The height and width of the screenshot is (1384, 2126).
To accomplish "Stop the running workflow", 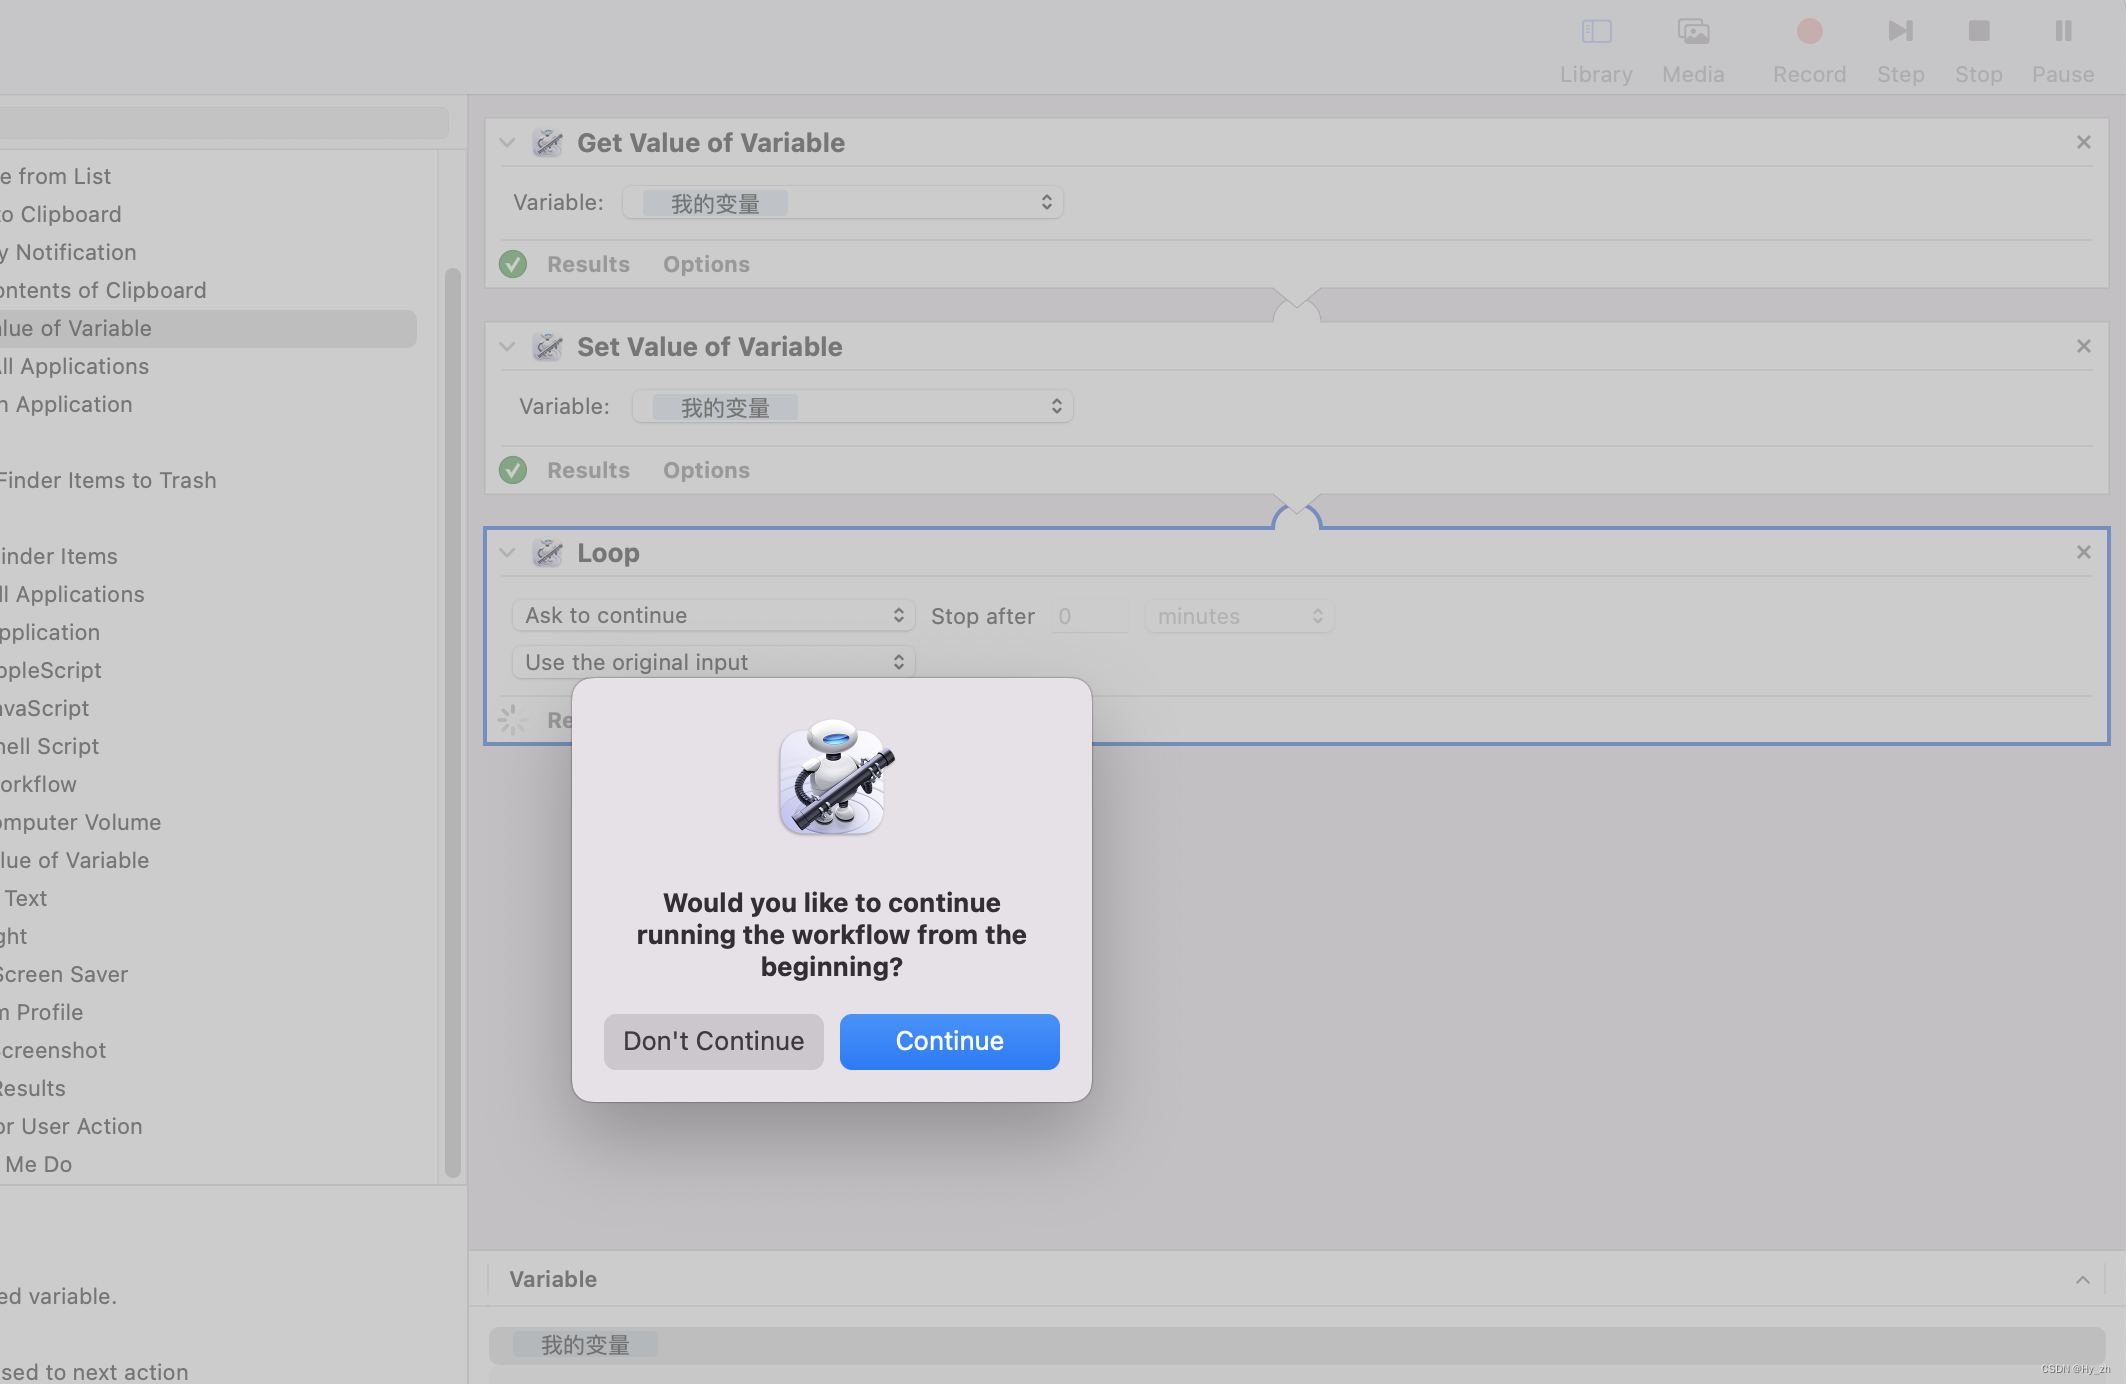I will (1978, 32).
